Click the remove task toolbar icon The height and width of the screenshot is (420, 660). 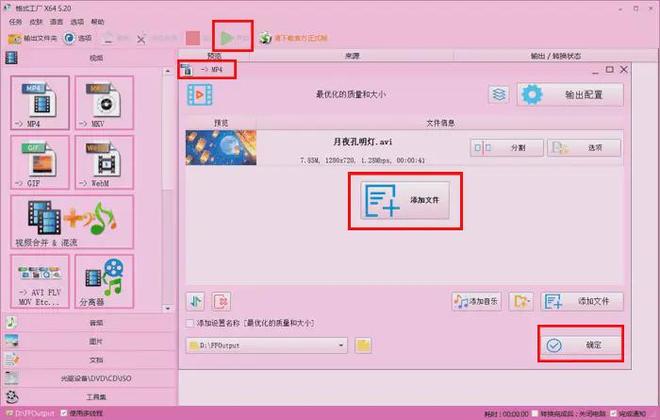(109, 38)
